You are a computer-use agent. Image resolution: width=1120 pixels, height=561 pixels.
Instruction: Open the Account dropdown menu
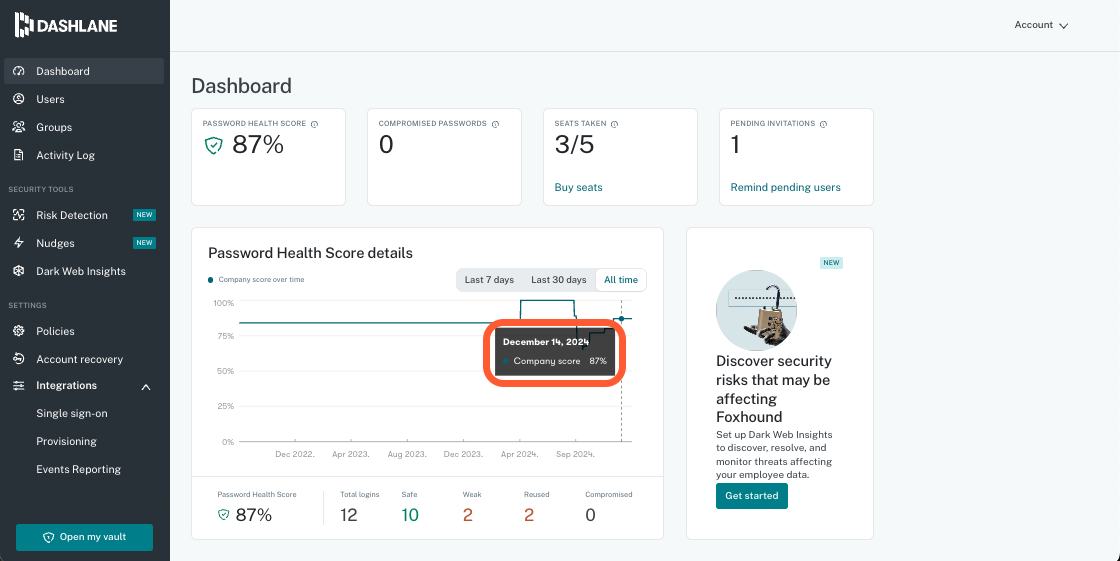pyautogui.click(x=1041, y=25)
